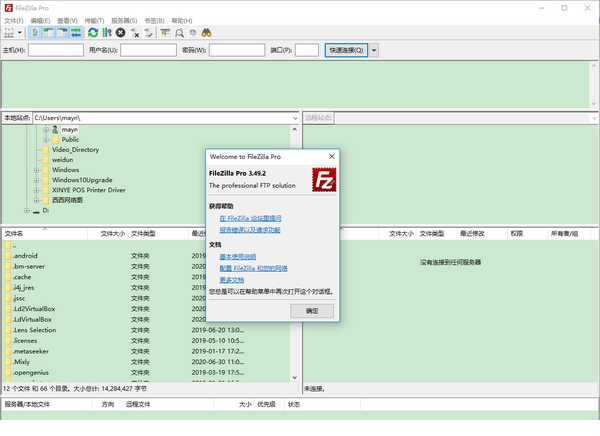Toggle directory comparison magnifier icon
Screen dimensions: 600x436
click(x=179, y=33)
